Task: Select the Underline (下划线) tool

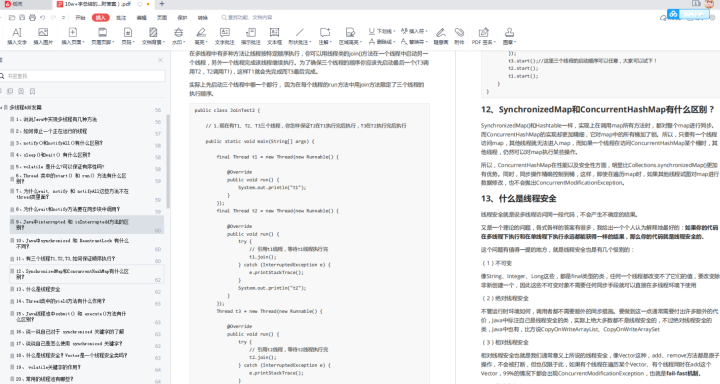Action: click(381, 31)
